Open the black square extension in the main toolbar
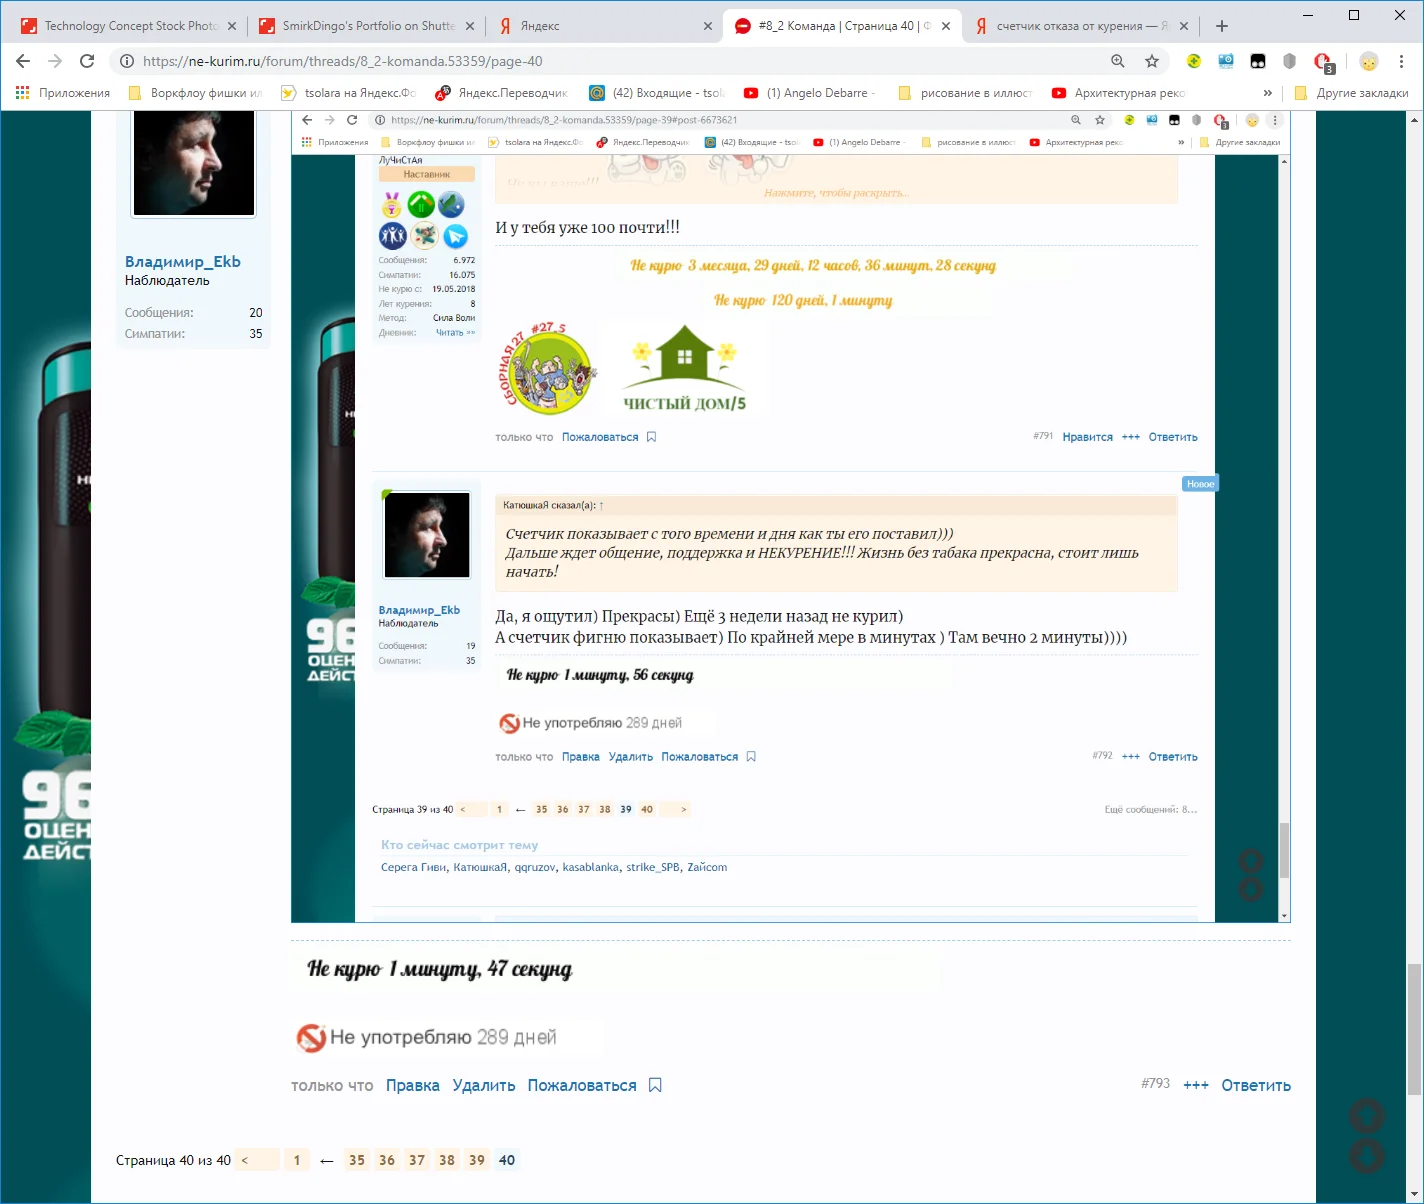Image resolution: width=1424 pixels, height=1204 pixels. click(1258, 61)
